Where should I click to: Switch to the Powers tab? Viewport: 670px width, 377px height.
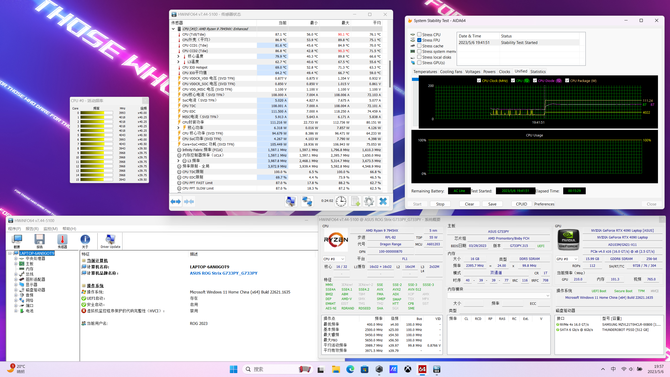click(489, 72)
